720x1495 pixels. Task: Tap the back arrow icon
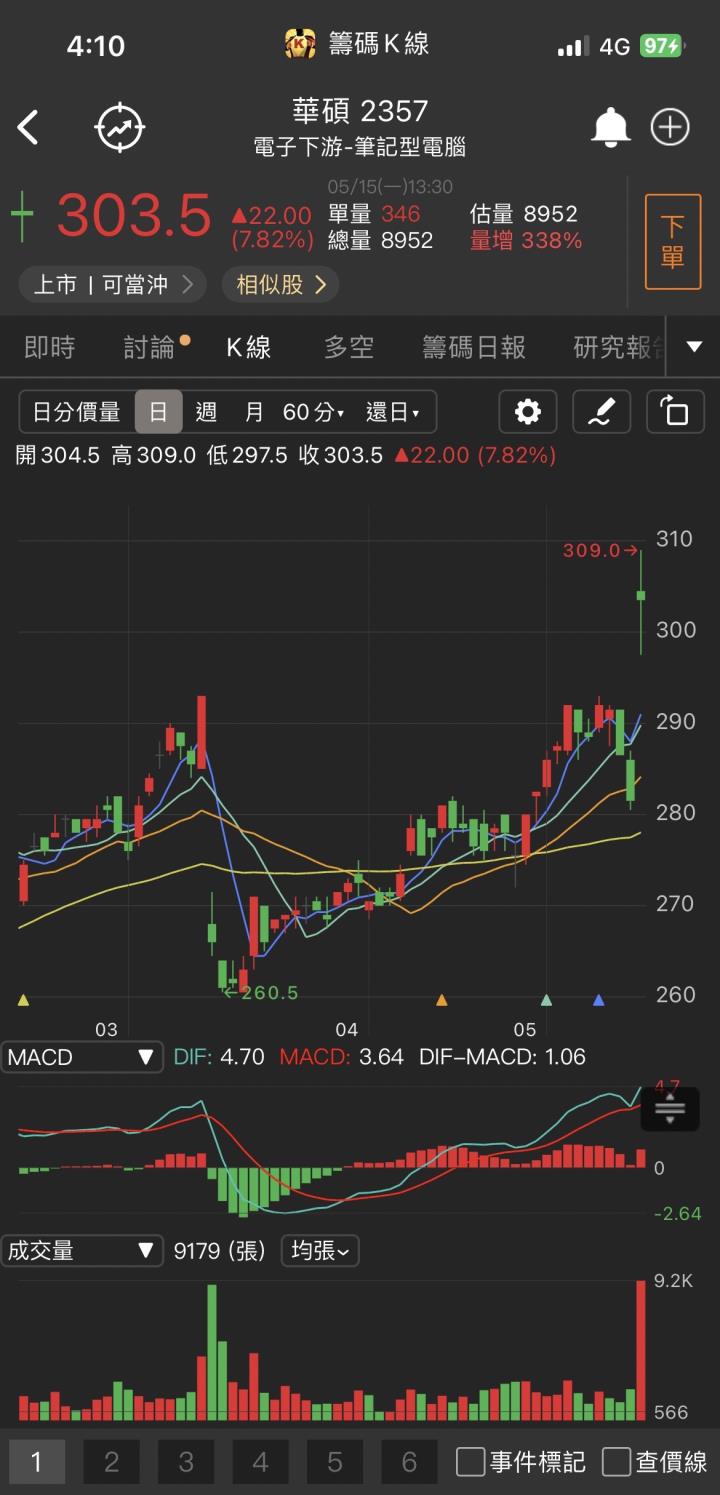tap(28, 128)
